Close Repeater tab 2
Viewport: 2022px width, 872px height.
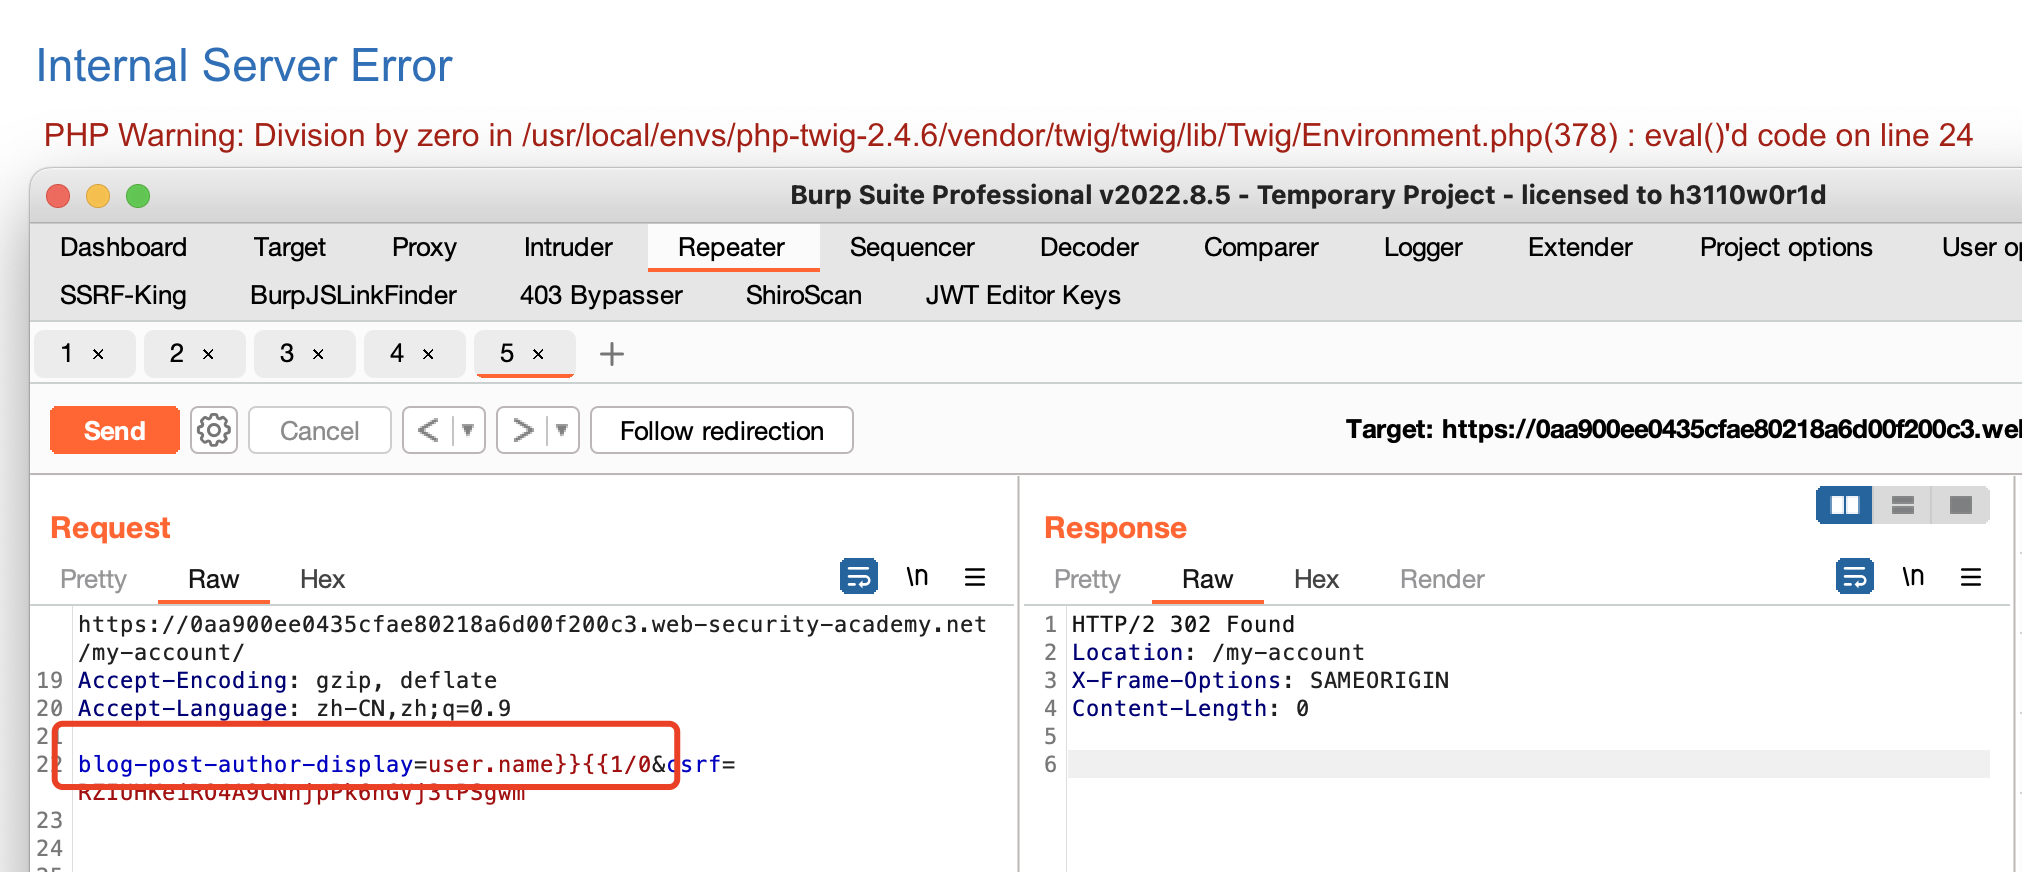pyautogui.click(x=208, y=354)
